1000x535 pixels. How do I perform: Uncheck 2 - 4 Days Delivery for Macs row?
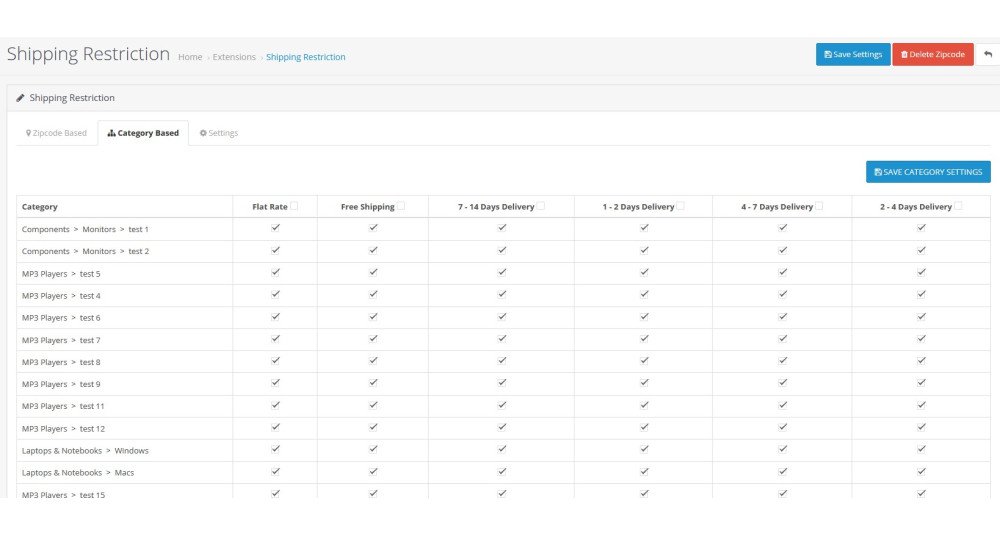[922, 471]
